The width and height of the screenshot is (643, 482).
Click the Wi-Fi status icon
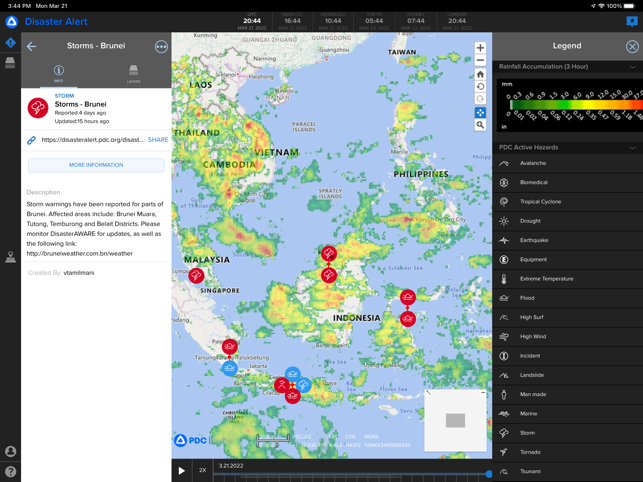(x=602, y=6)
